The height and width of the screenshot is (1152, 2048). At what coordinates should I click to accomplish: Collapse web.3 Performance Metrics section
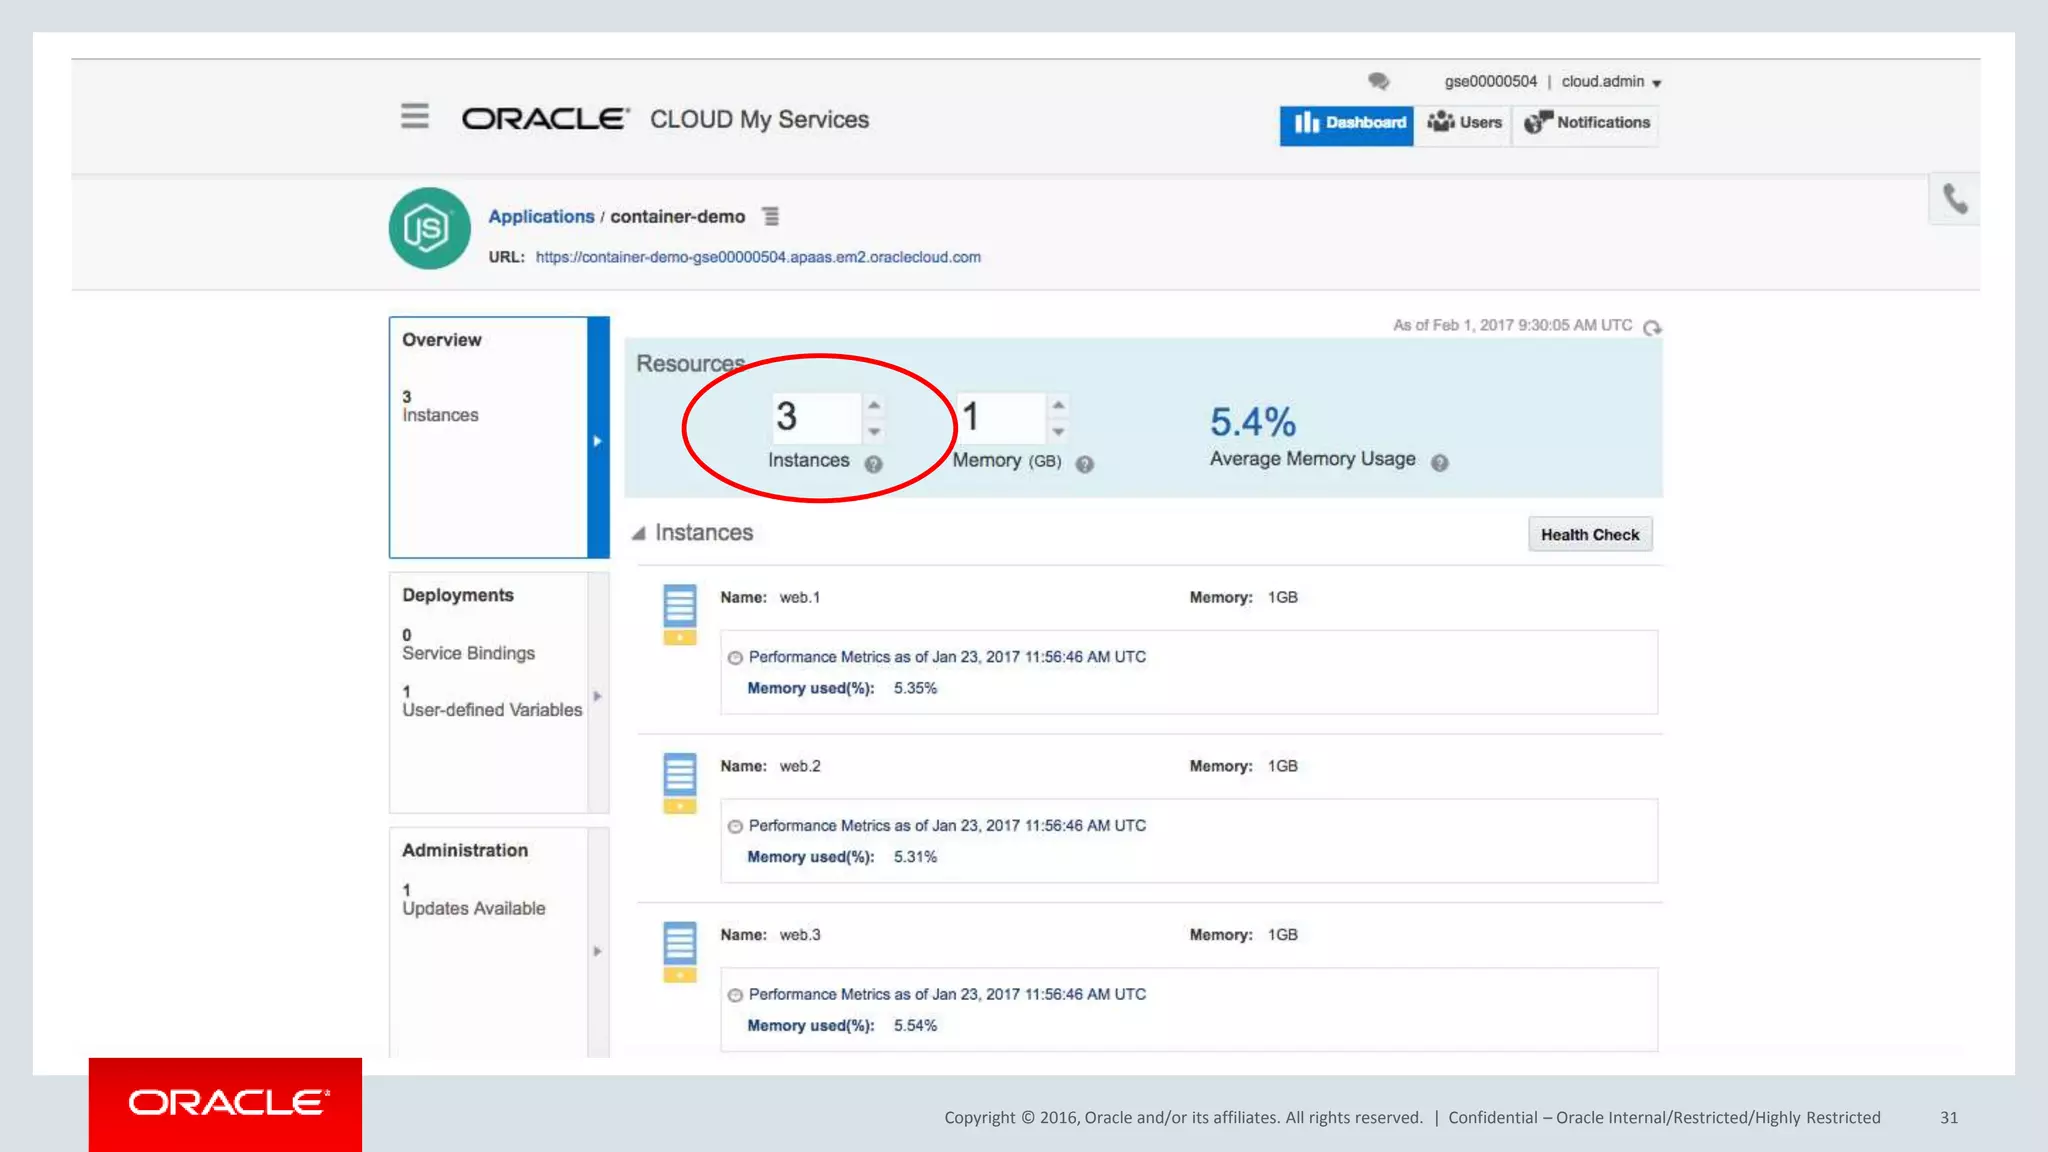(x=735, y=995)
